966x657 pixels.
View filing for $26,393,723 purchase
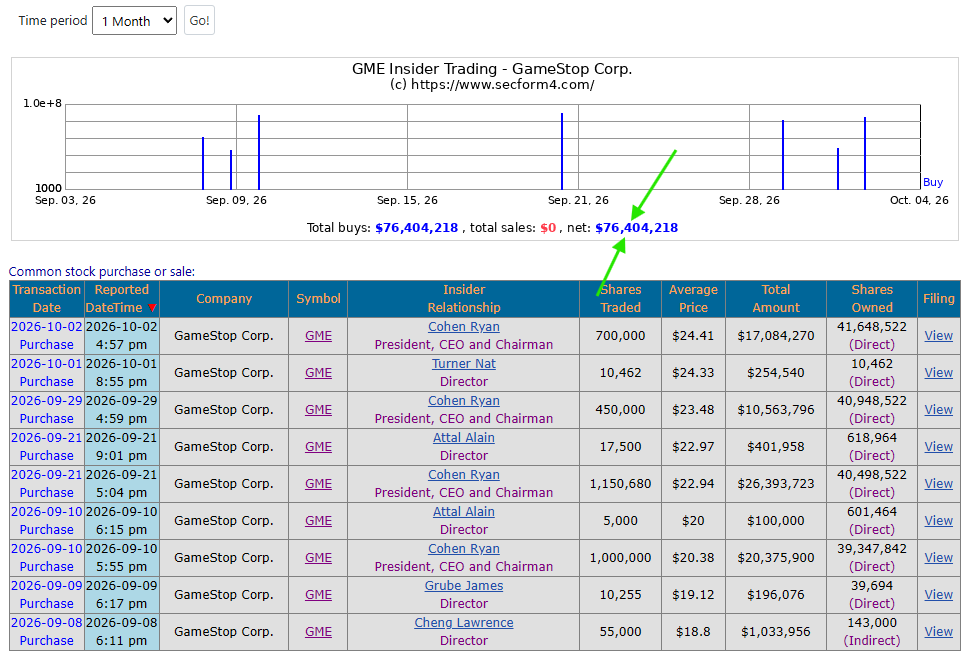[x=938, y=484]
